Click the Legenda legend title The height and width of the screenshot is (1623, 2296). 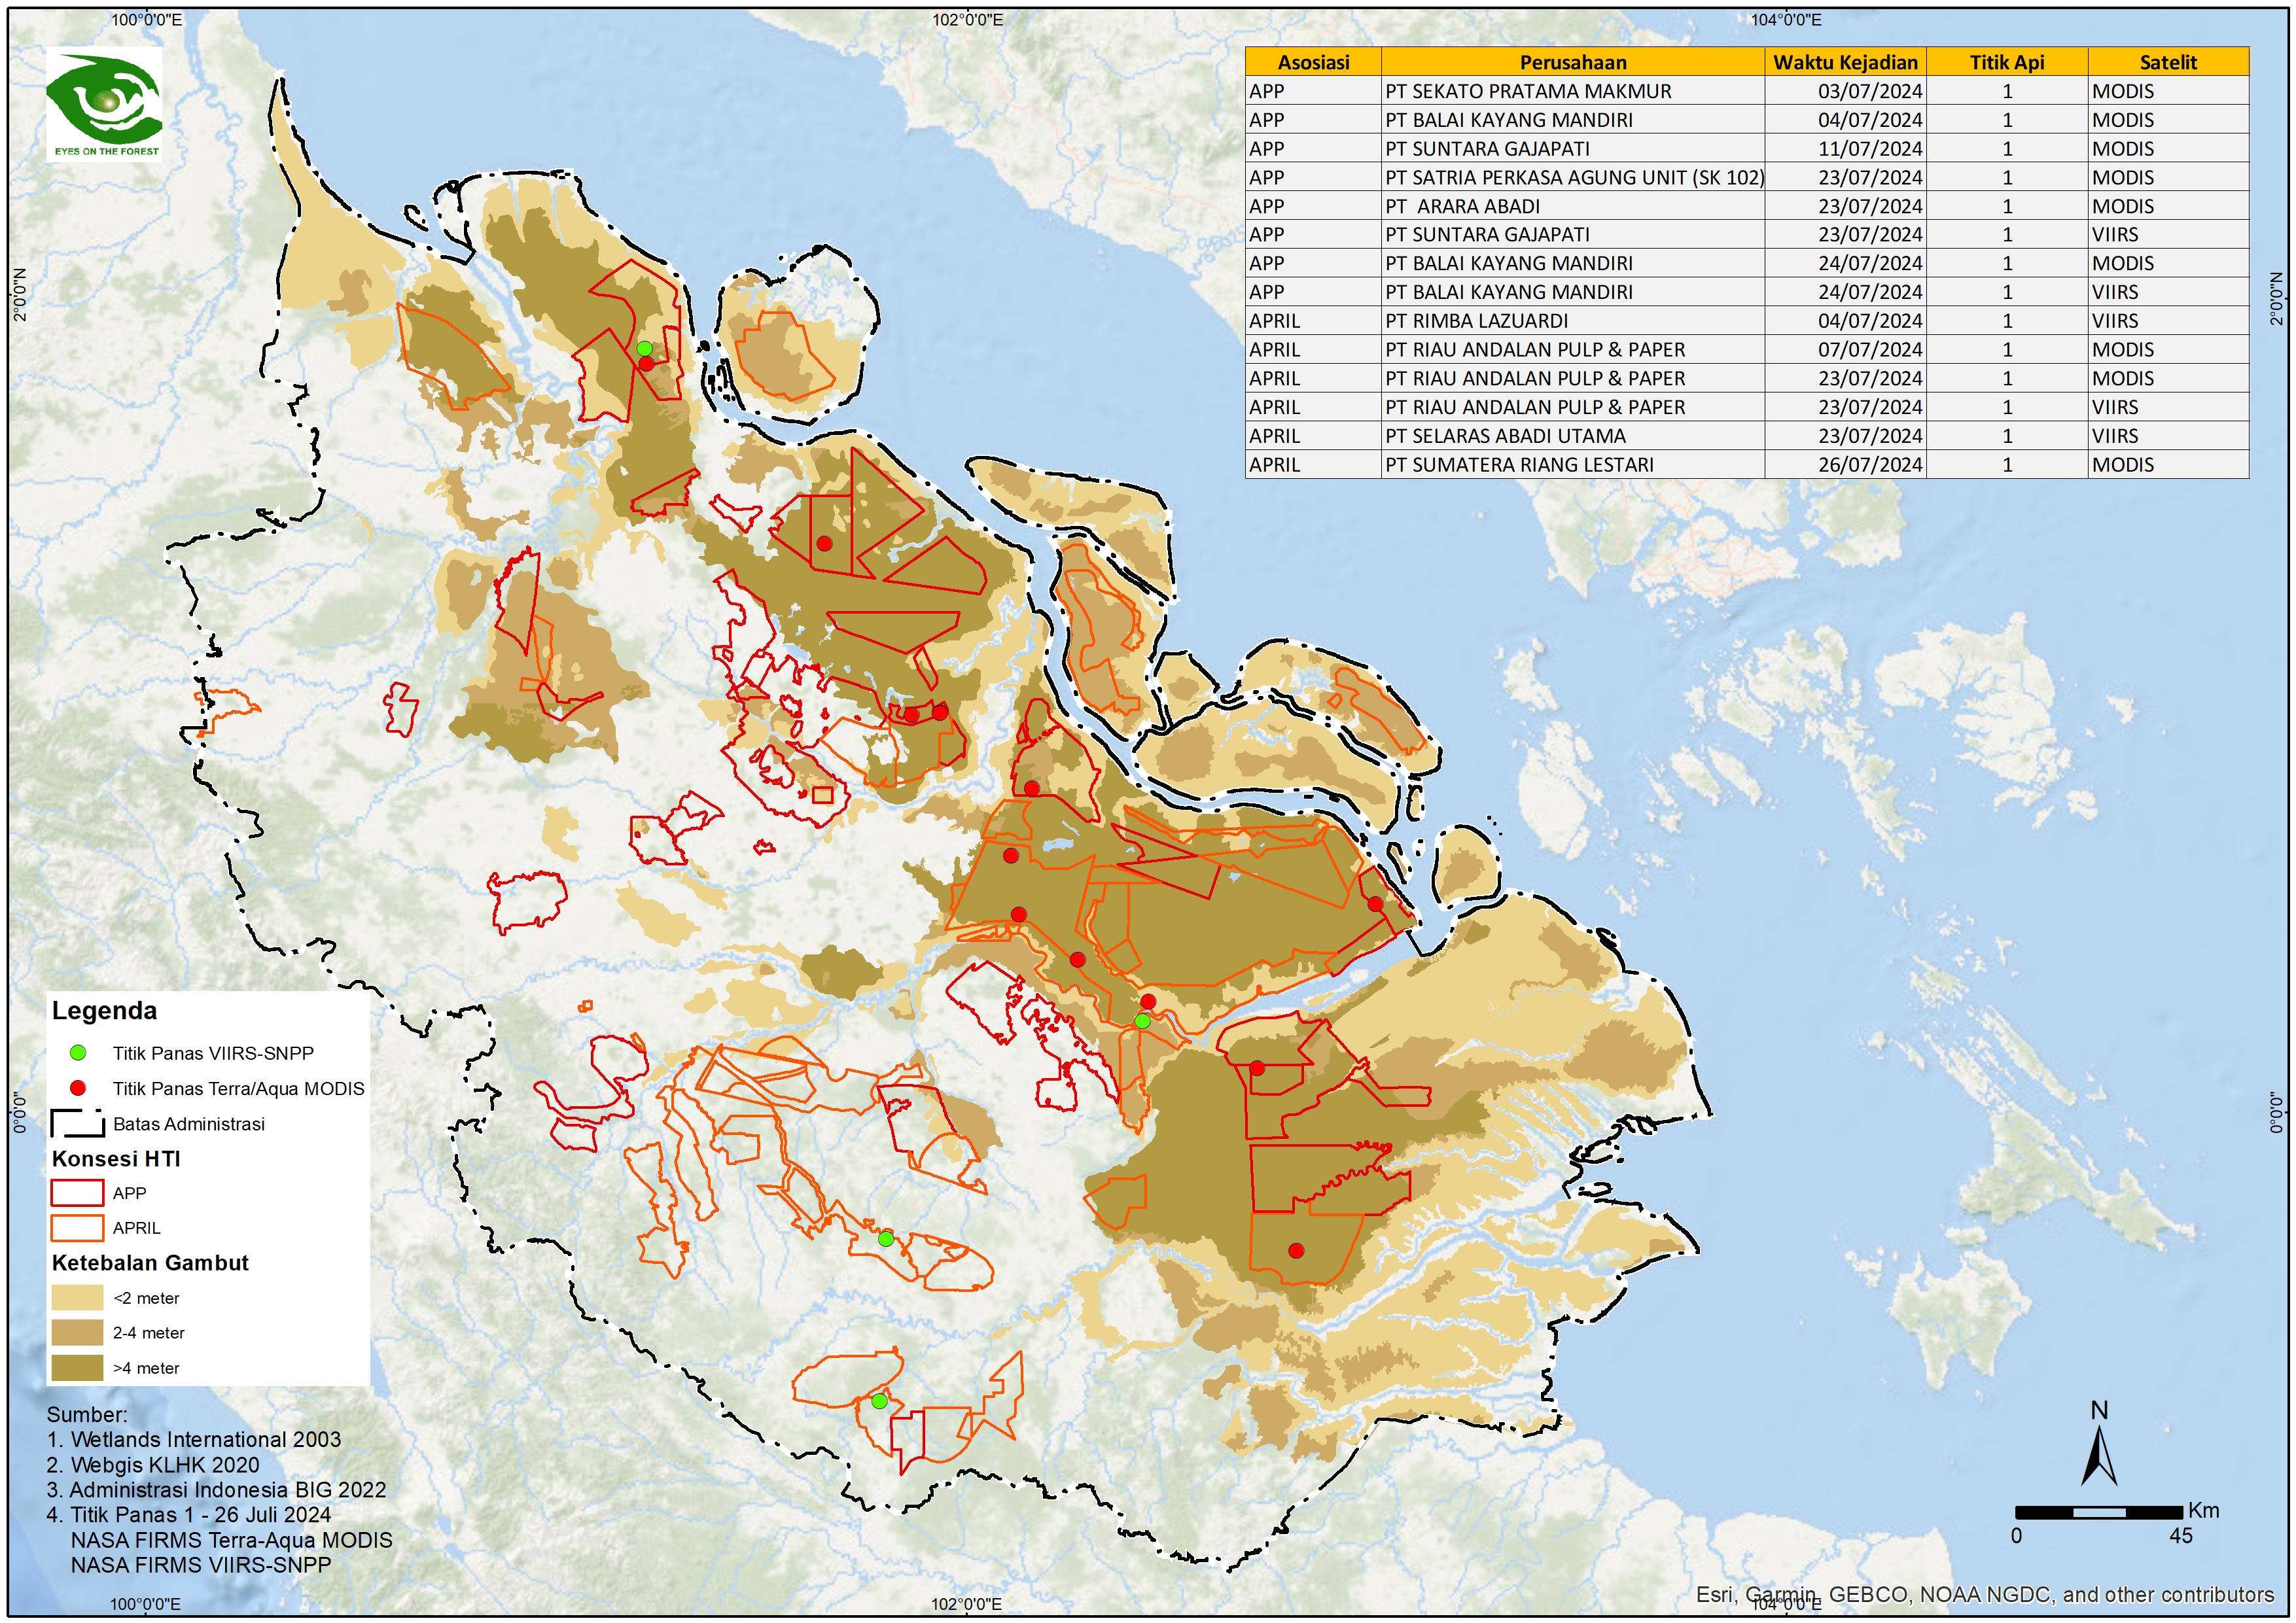tap(104, 1010)
